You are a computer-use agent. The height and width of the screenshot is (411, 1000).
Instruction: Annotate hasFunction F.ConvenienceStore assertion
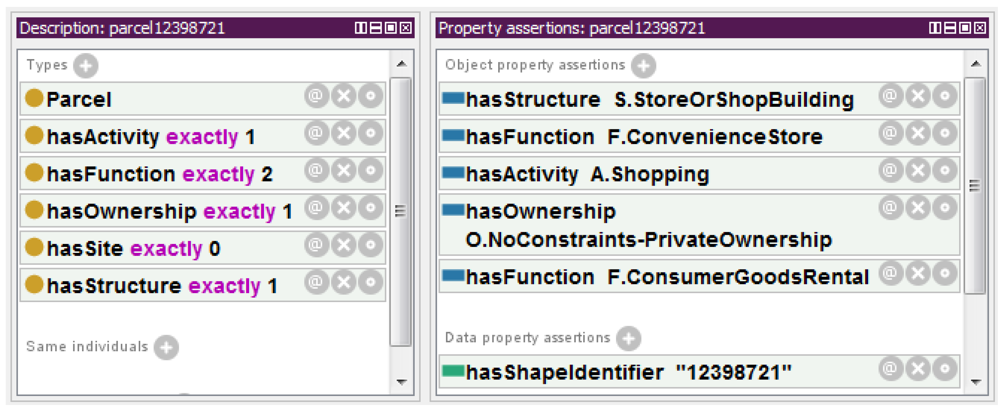click(x=891, y=133)
